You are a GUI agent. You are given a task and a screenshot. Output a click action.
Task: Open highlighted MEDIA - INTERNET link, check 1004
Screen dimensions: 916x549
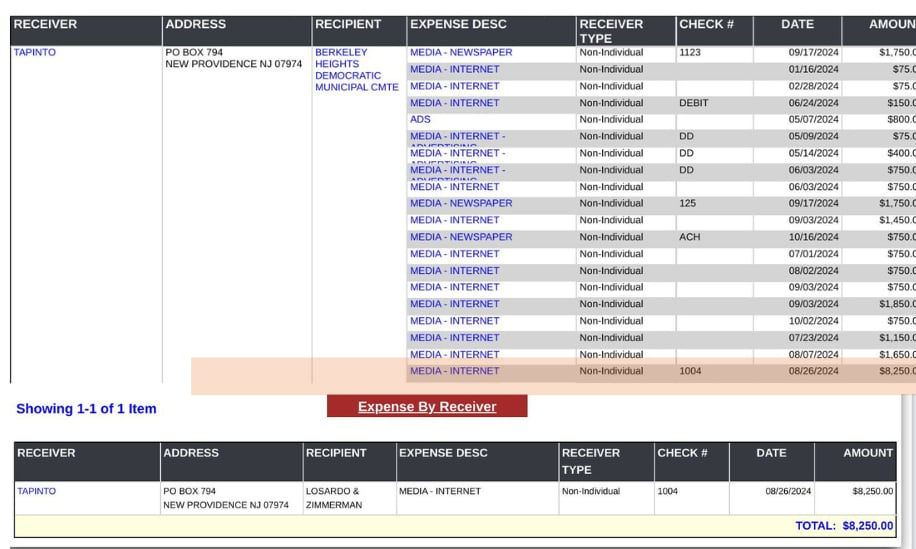click(x=454, y=371)
